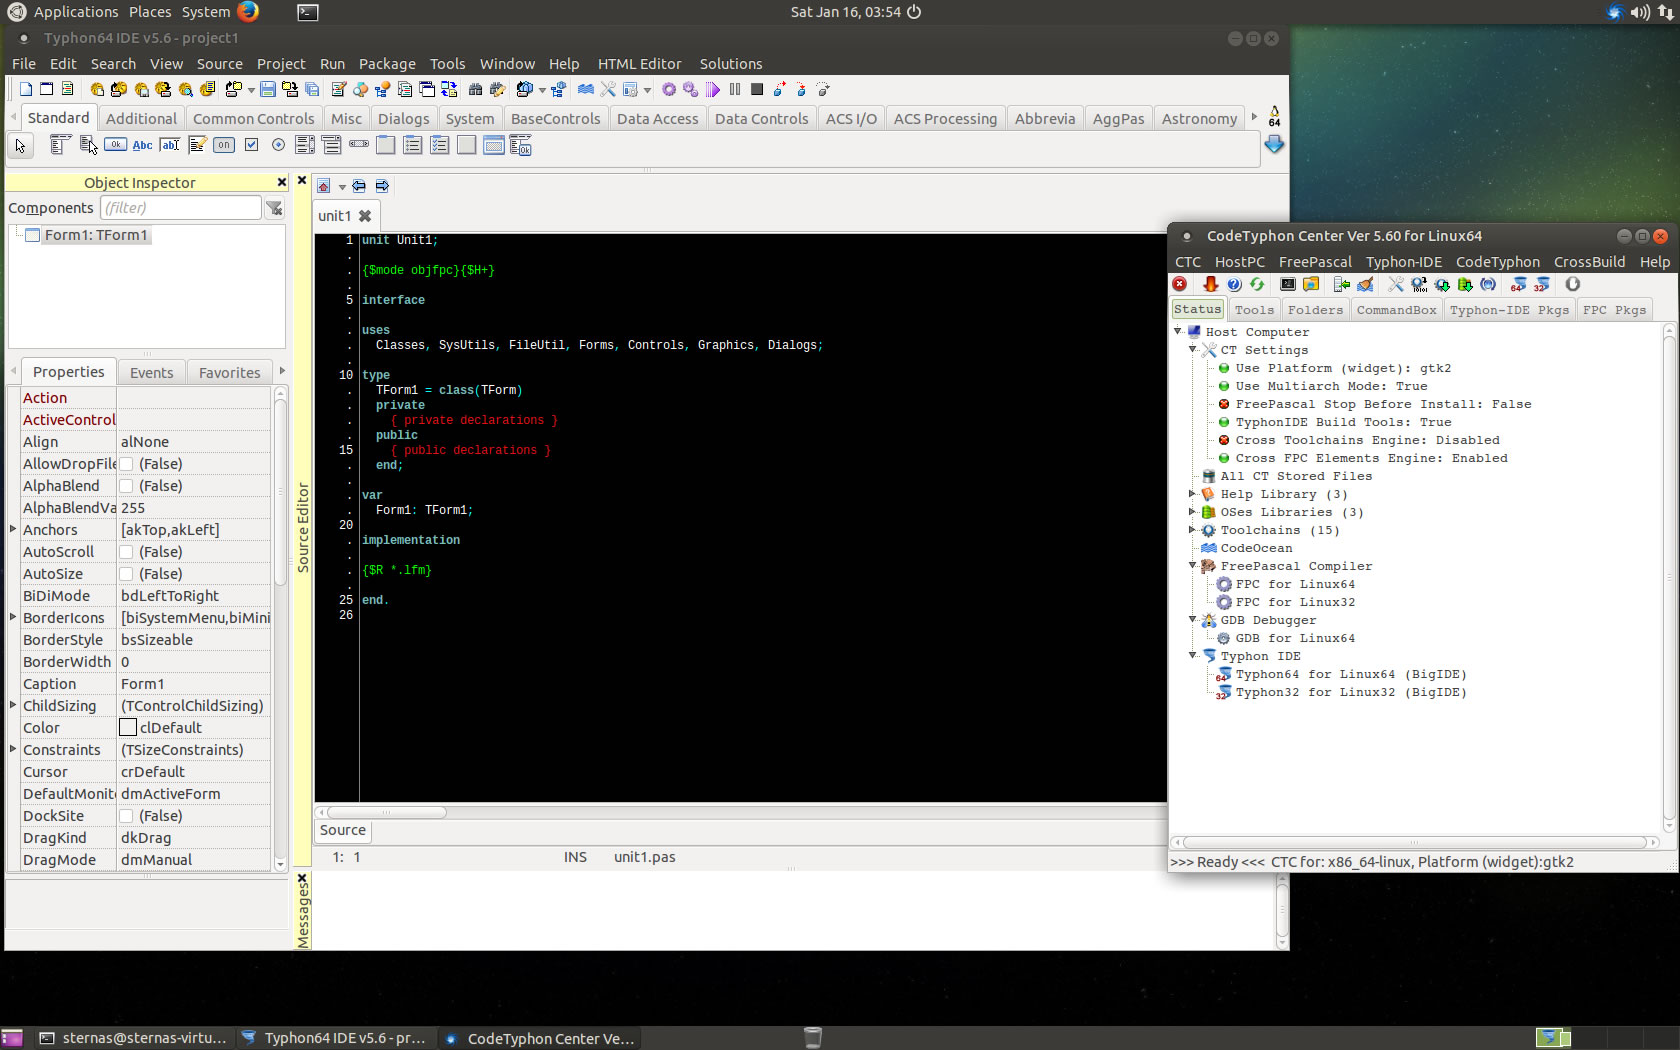
Task: Click the Typhon64 build icon in CodeTyphon Center
Action: click(1519, 285)
